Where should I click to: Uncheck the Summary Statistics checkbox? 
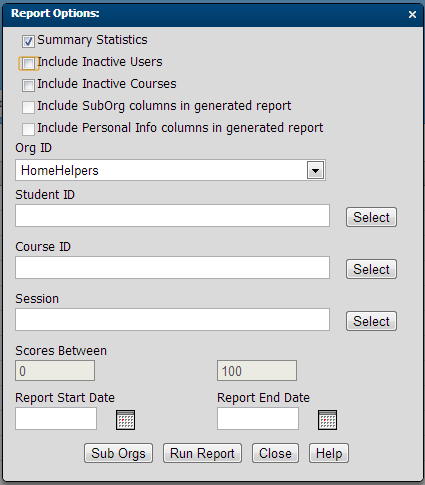pyautogui.click(x=28, y=41)
